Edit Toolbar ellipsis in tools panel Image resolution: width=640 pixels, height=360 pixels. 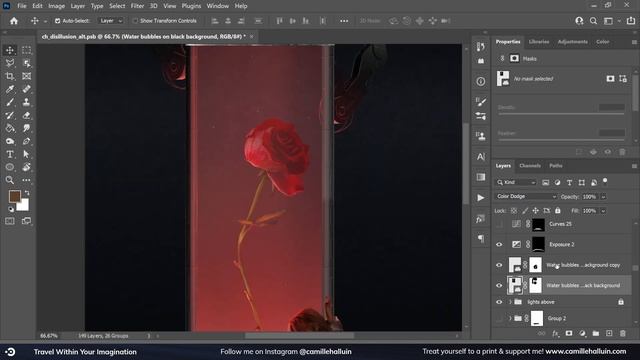click(x=27, y=180)
